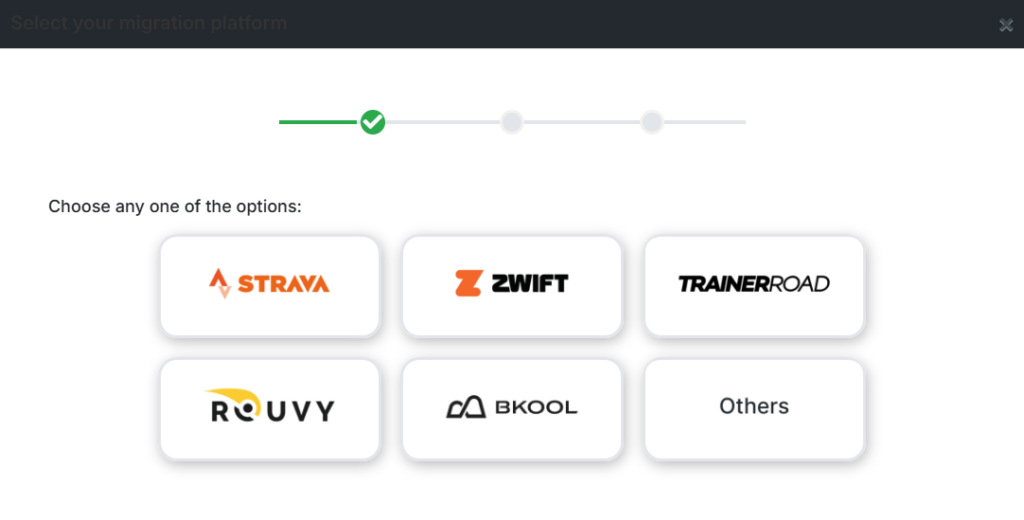Click the Bkool mountain outline icon
Image resolution: width=1024 pixels, height=520 pixels.
click(465, 407)
